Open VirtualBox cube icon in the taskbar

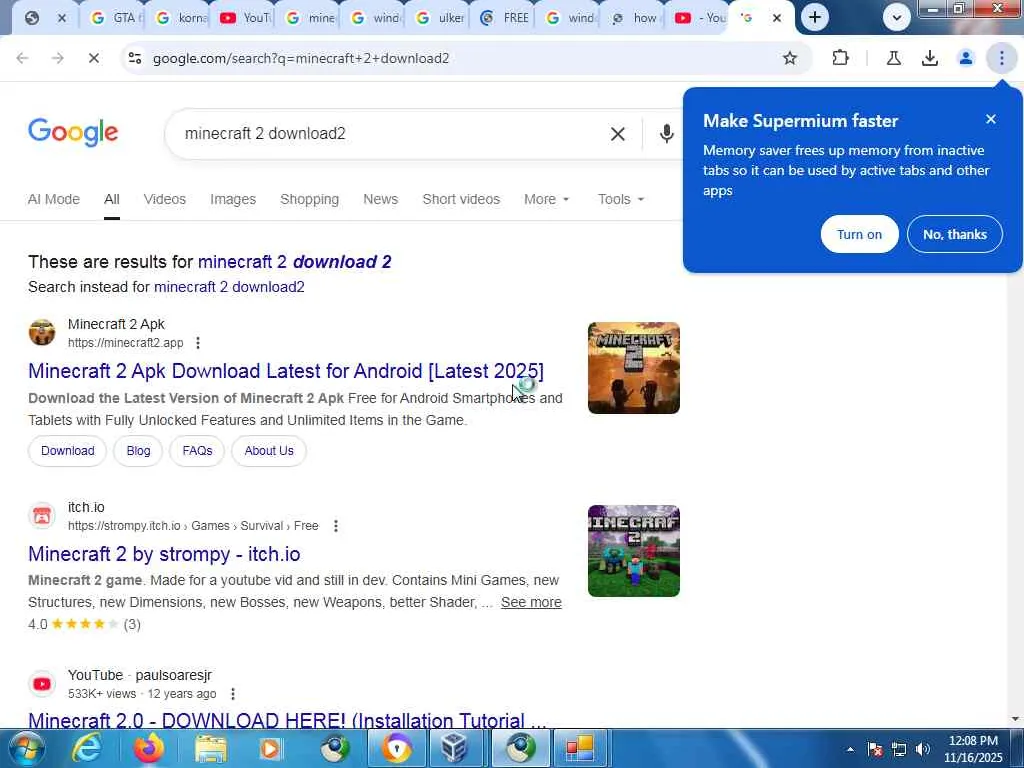click(x=454, y=748)
